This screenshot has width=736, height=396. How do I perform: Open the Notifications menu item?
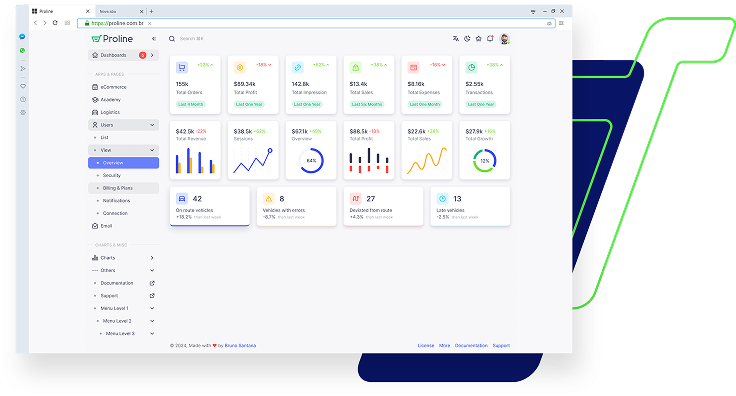[123, 201]
